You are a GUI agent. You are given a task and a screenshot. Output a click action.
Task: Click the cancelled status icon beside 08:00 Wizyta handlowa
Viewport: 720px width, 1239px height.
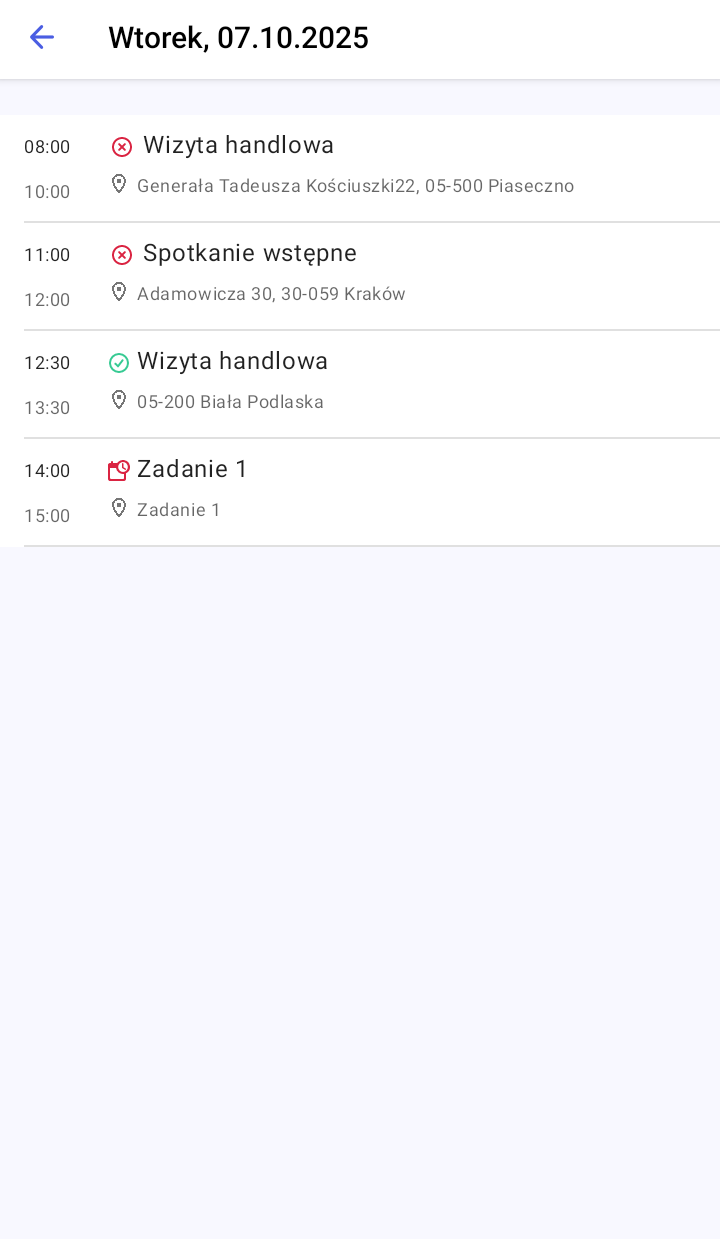121,147
